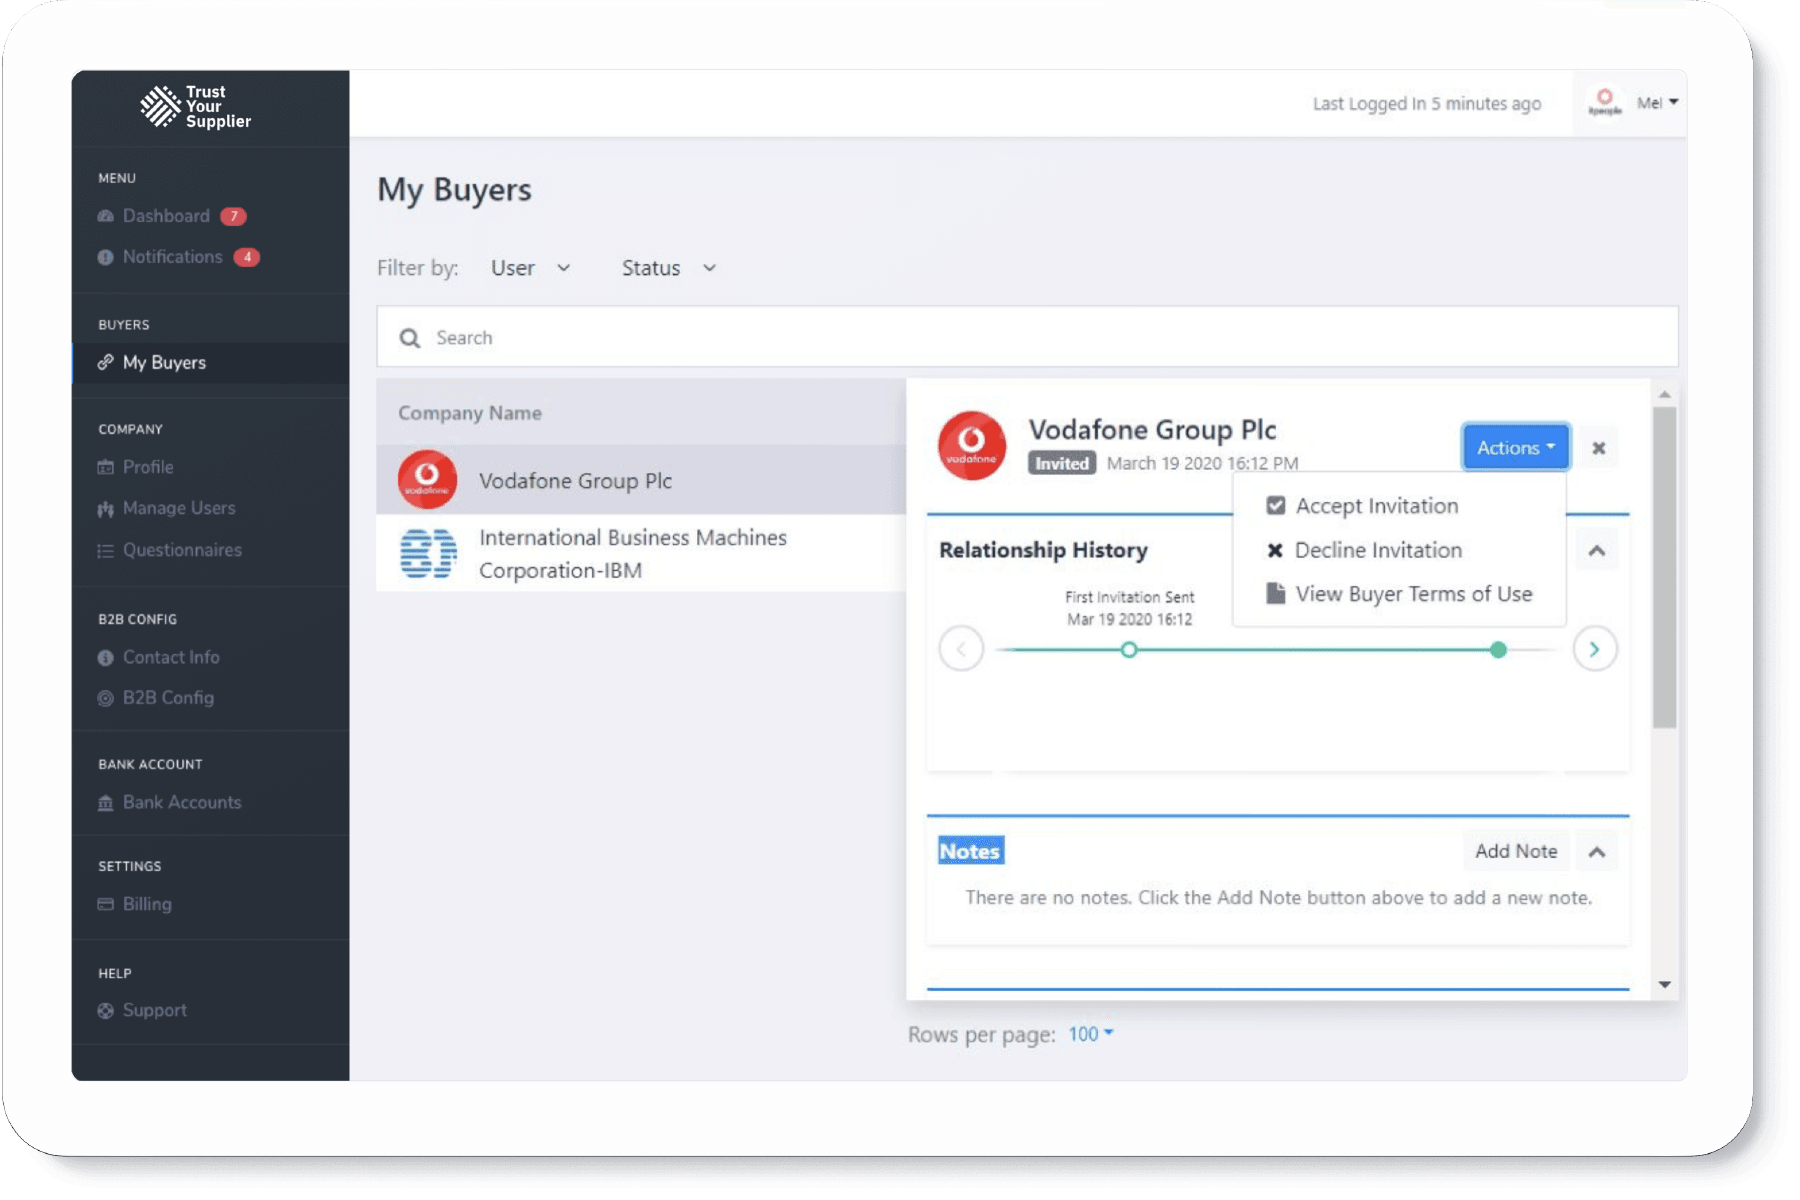This screenshot has height=1200, width=1800.
Task: Click the filled green timeline end marker
Action: tap(1498, 650)
